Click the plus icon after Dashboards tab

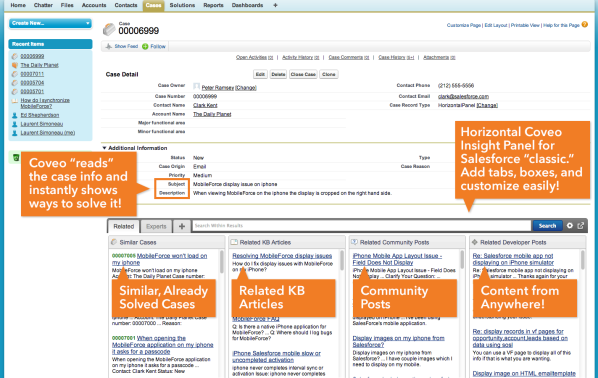275,5
